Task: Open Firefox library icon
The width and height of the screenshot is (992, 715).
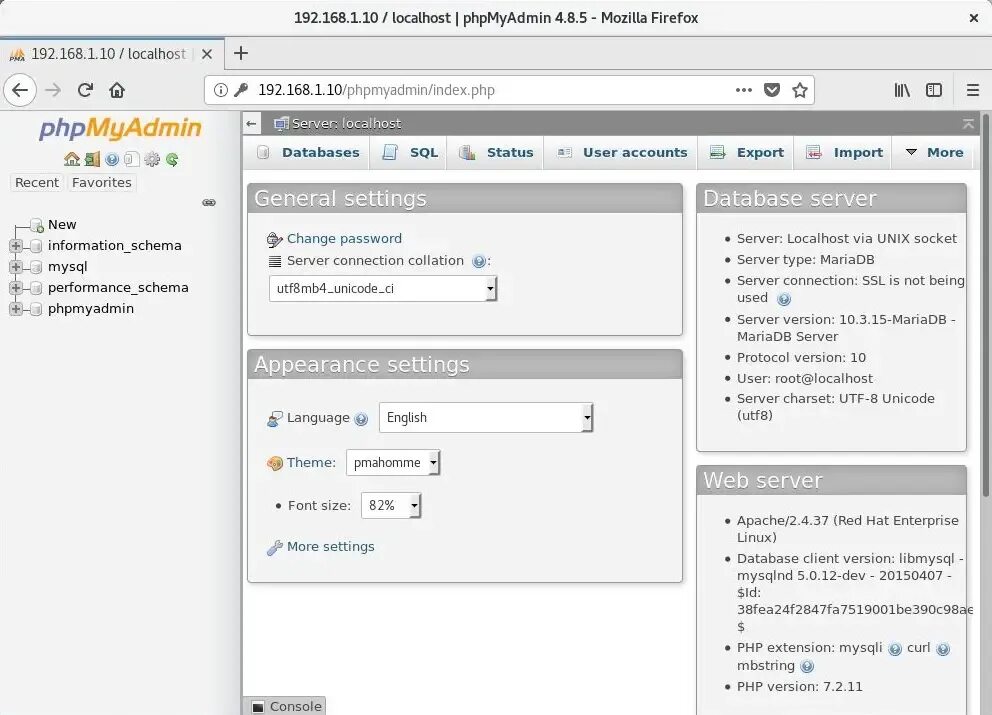Action: click(x=902, y=90)
